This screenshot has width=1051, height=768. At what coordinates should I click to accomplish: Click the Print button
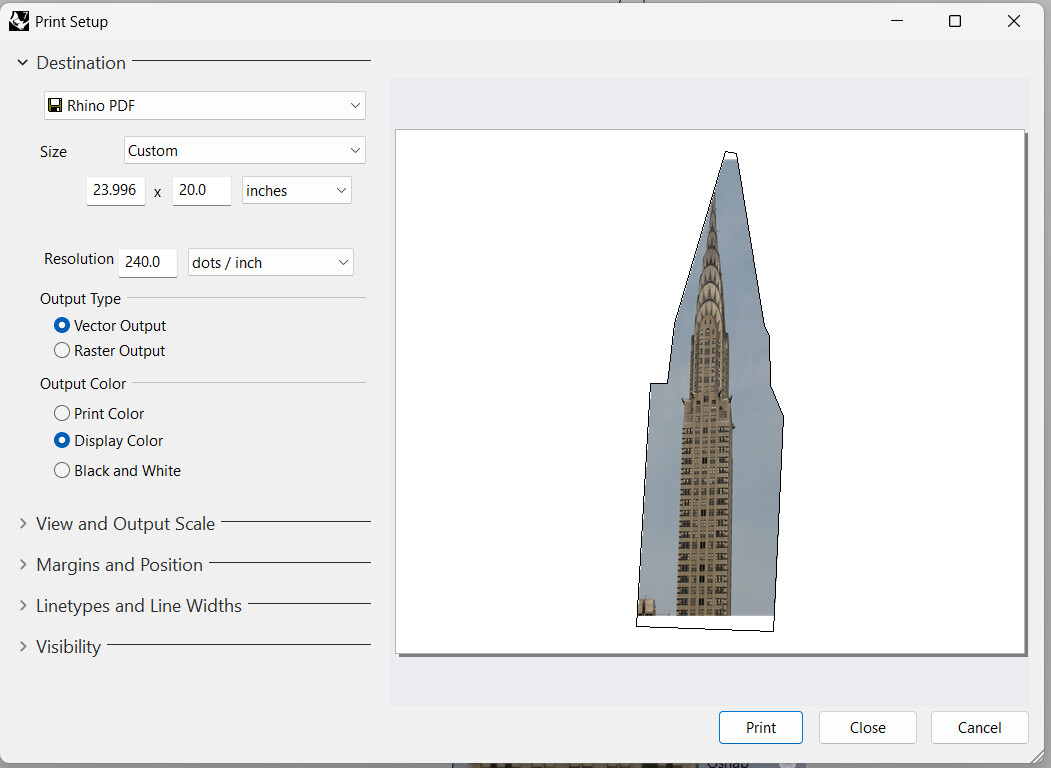(760, 727)
